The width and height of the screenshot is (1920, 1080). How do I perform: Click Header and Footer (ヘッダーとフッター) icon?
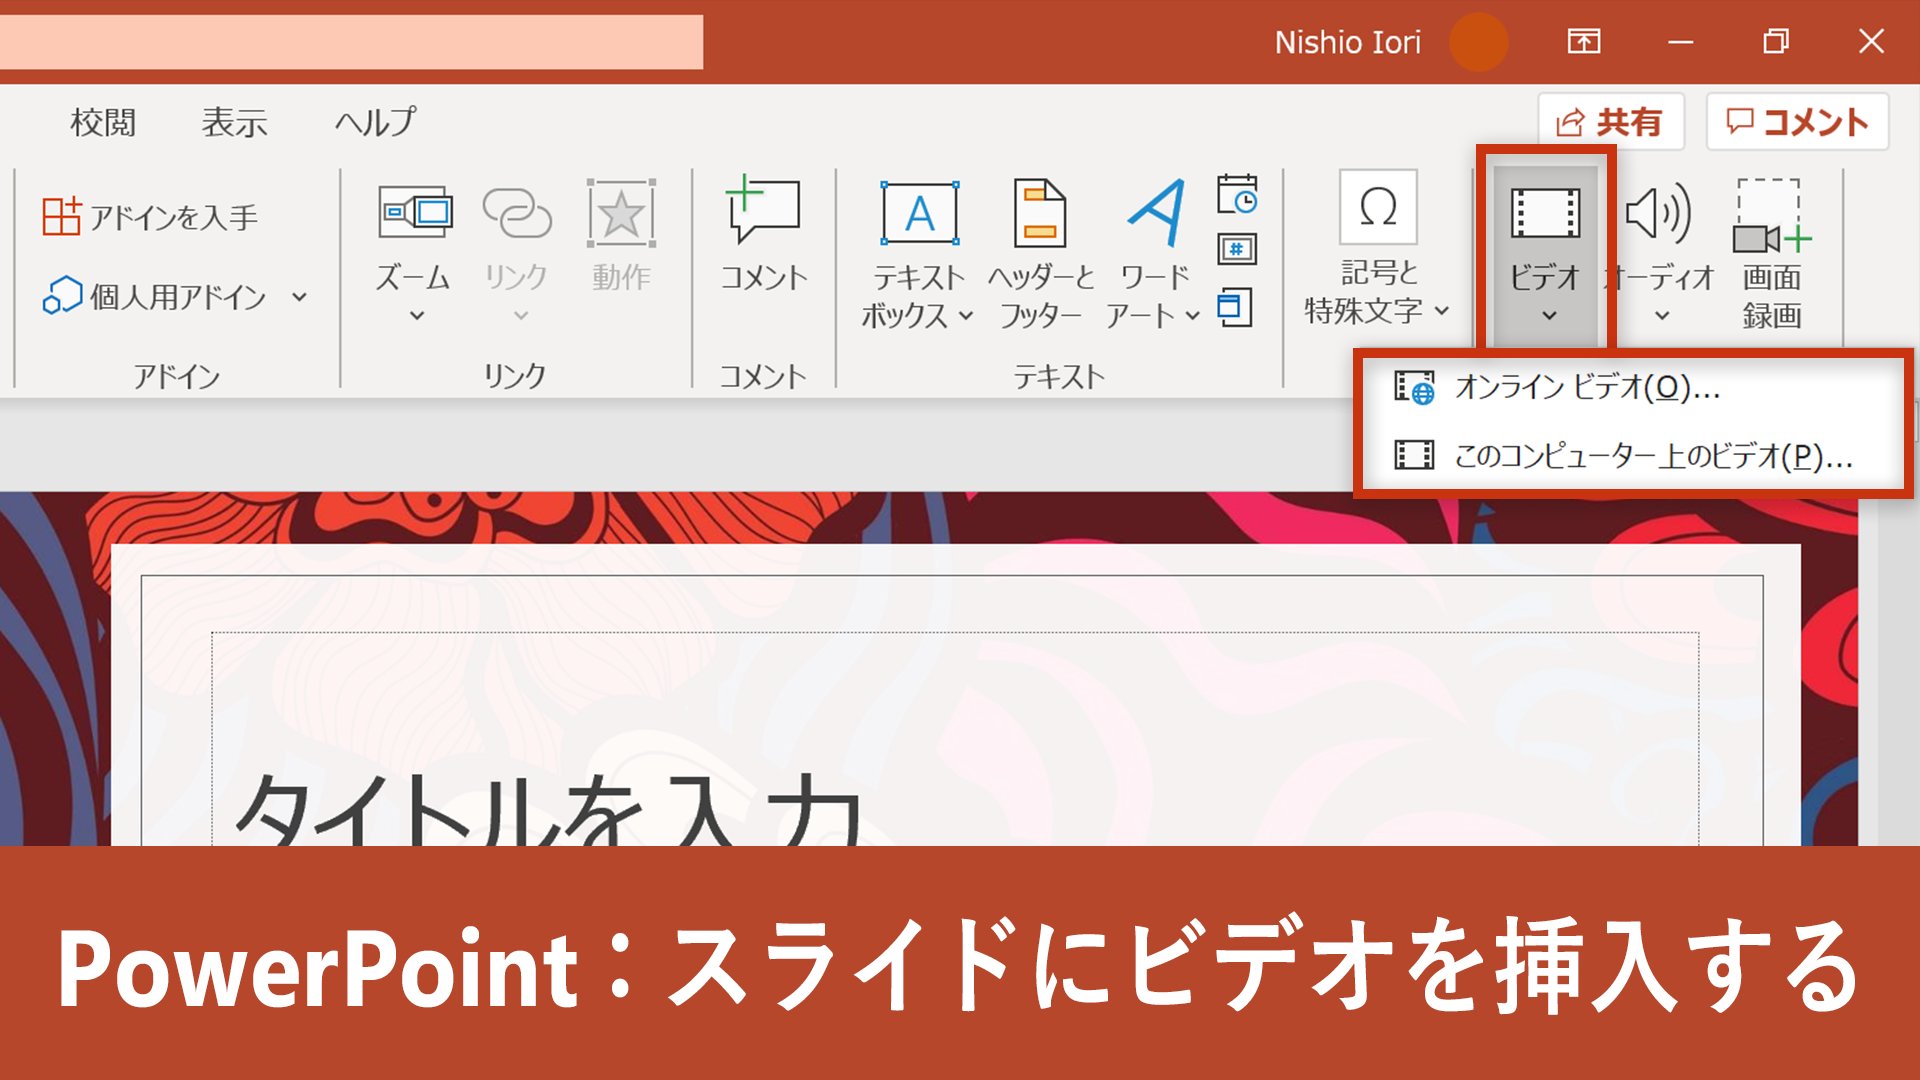click(x=1040, y=213)
